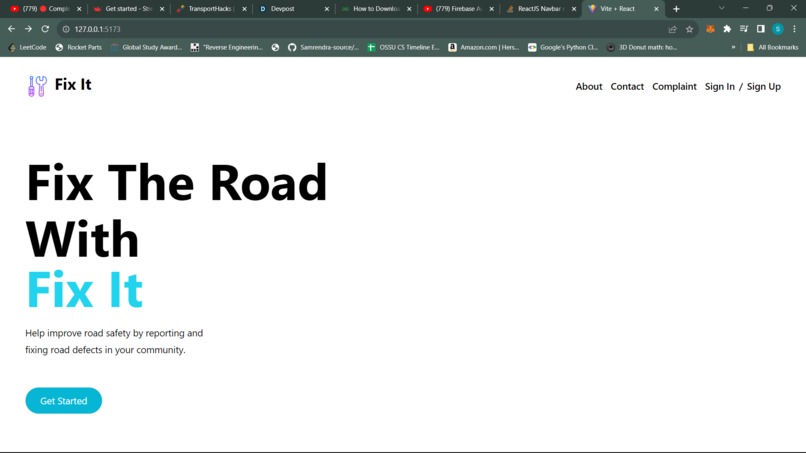This screenshot has height=453, width=806.
Task: Close the Vite + React tab
Action: 656,9
